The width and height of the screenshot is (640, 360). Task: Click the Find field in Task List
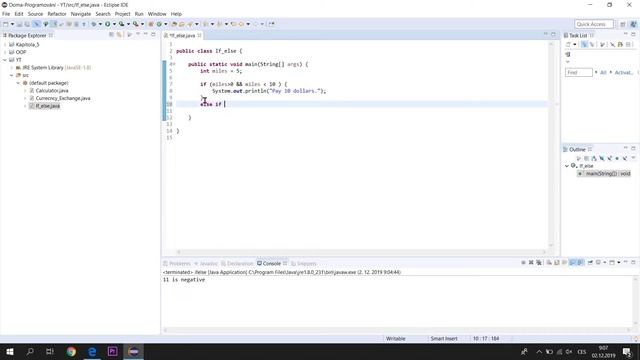point(578,73)
